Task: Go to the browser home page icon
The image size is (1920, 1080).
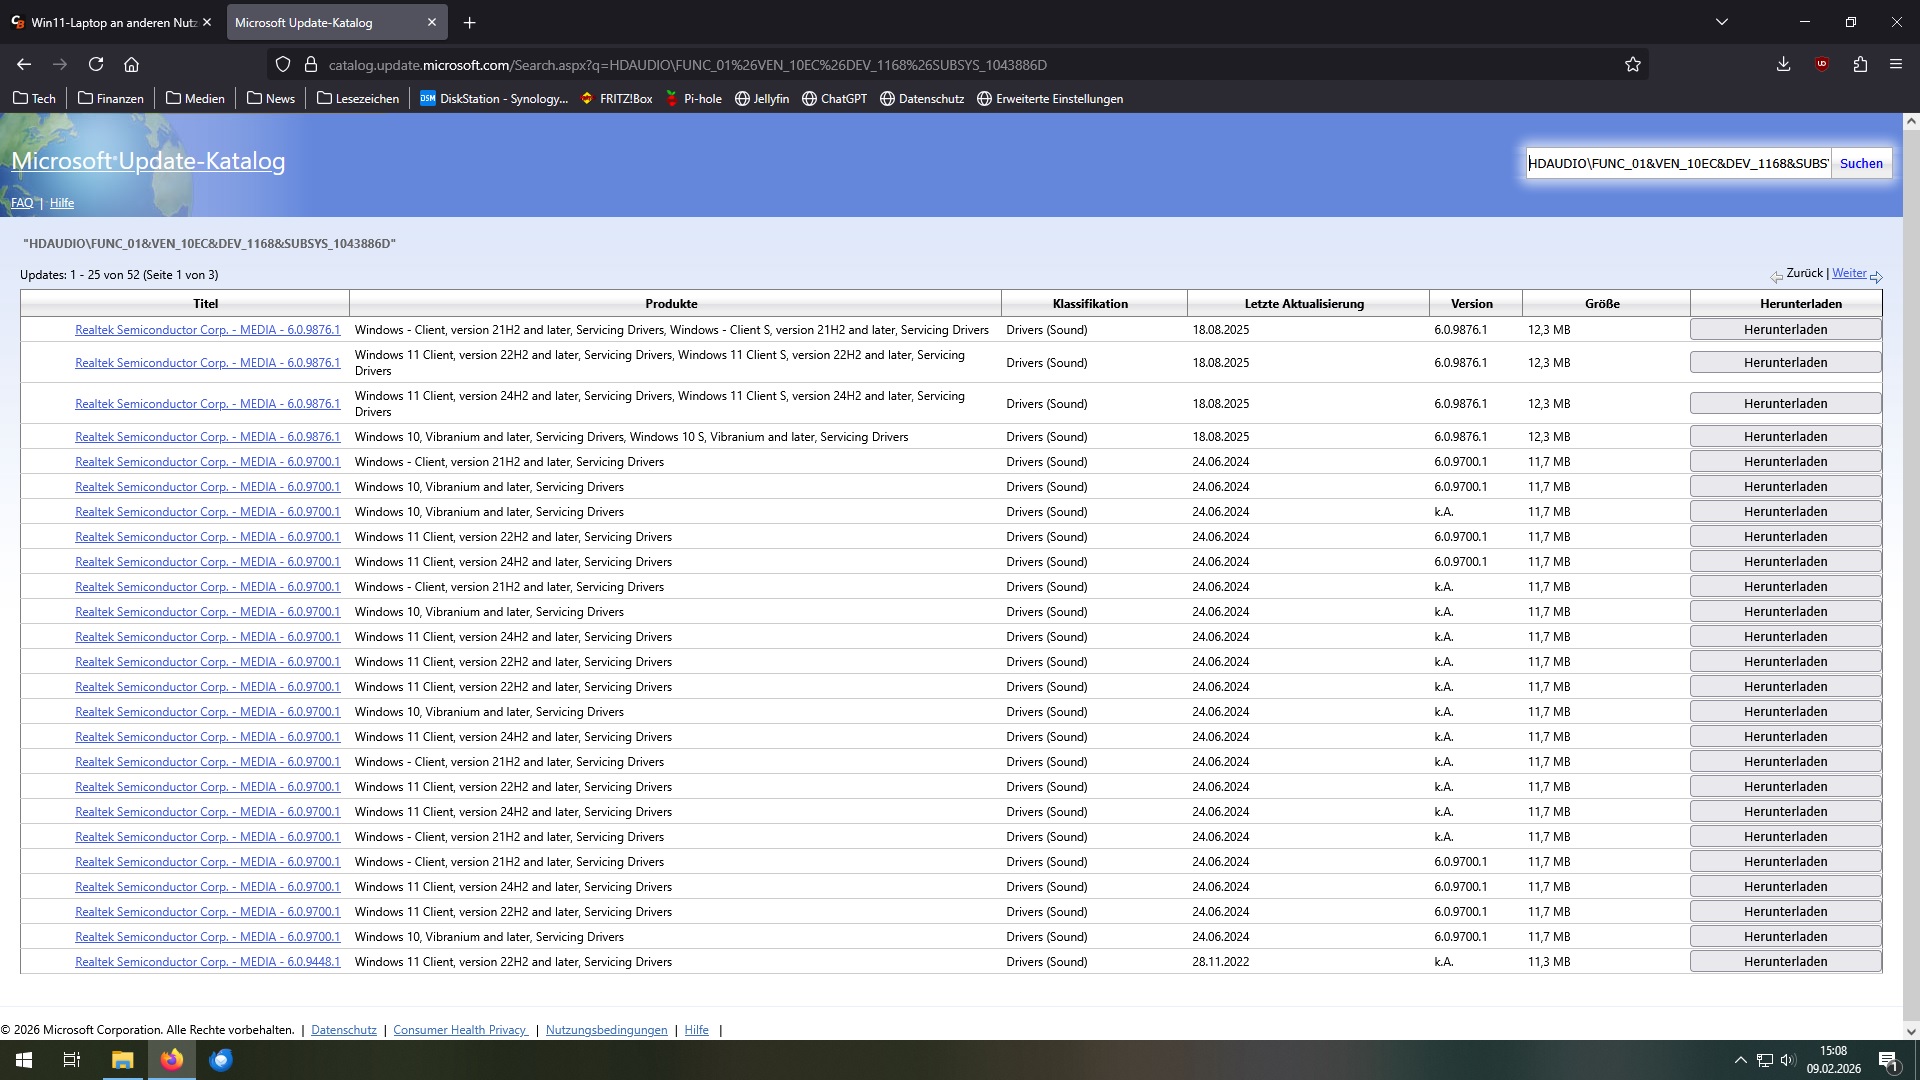Action: pos(131,64)
